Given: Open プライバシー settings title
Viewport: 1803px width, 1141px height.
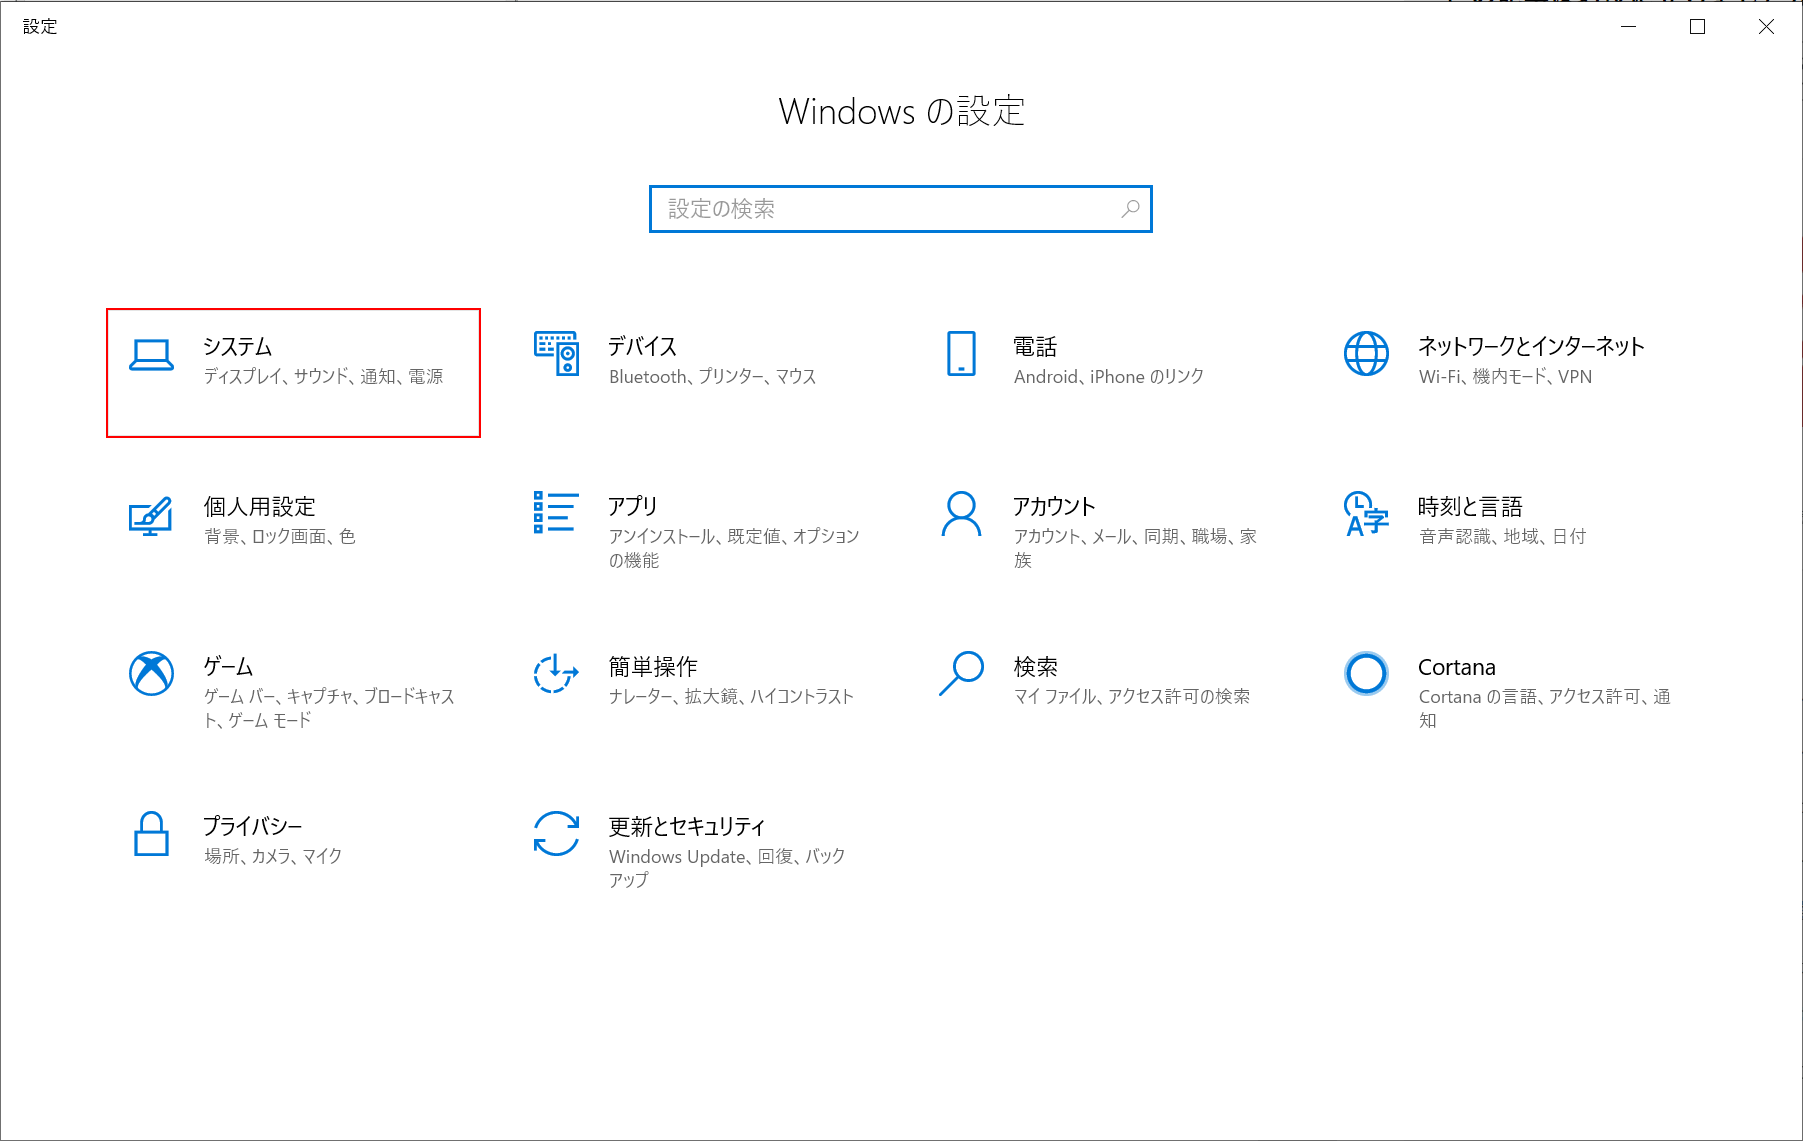Looking at the screenshot, I should (253, 827).
